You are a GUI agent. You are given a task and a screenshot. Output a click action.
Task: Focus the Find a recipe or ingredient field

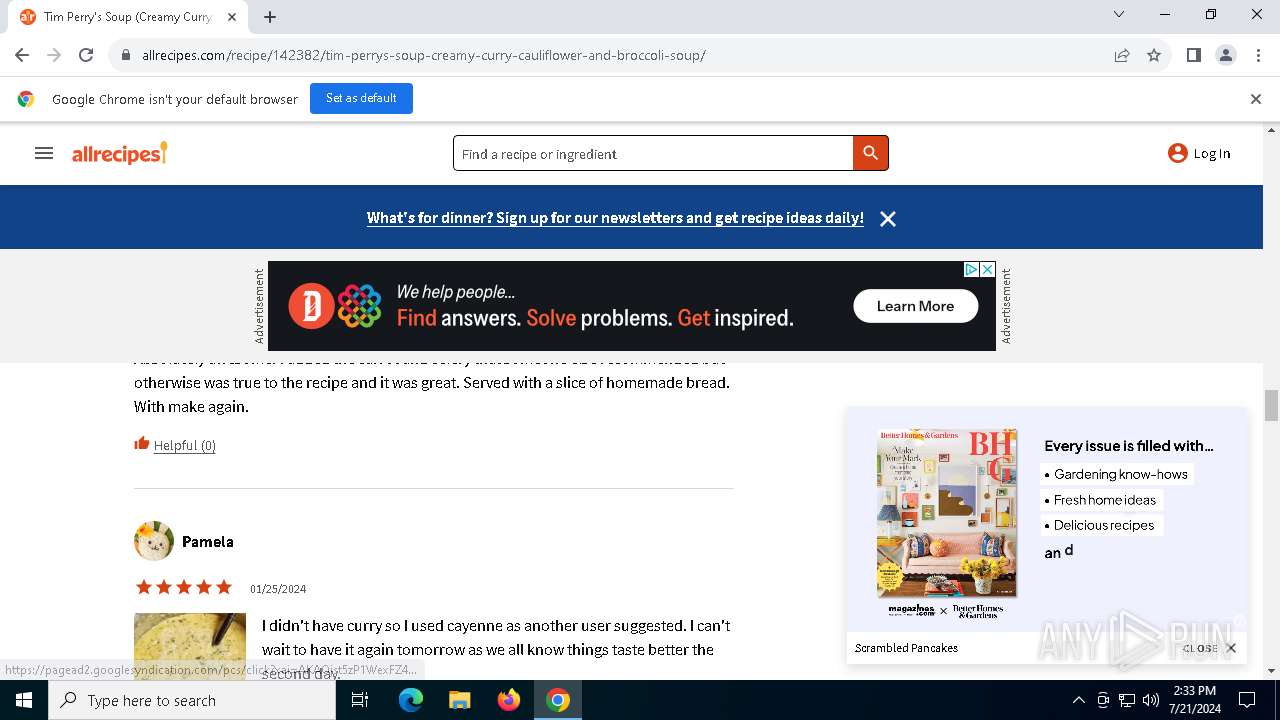point(653,153)
